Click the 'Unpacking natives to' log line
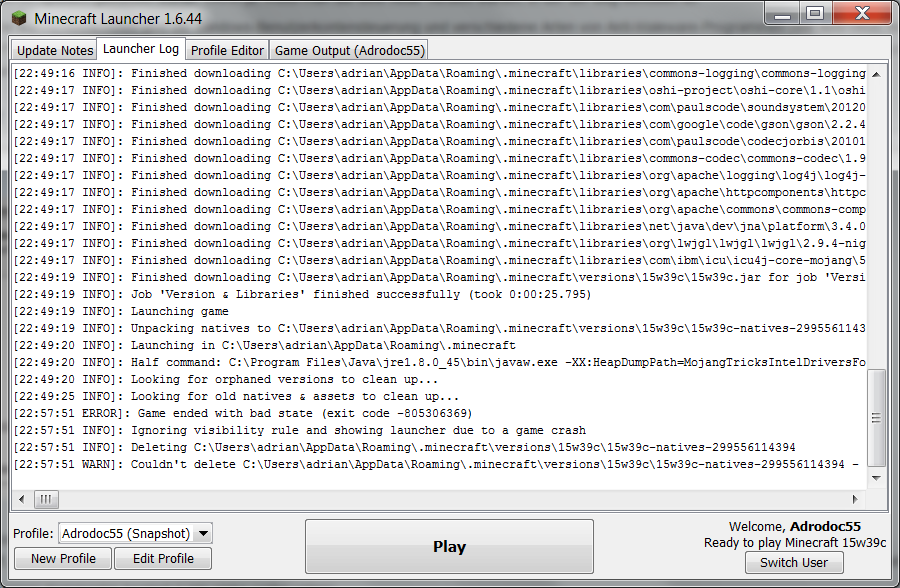Viewport: 900px width, 588px height. pos(440,328)
